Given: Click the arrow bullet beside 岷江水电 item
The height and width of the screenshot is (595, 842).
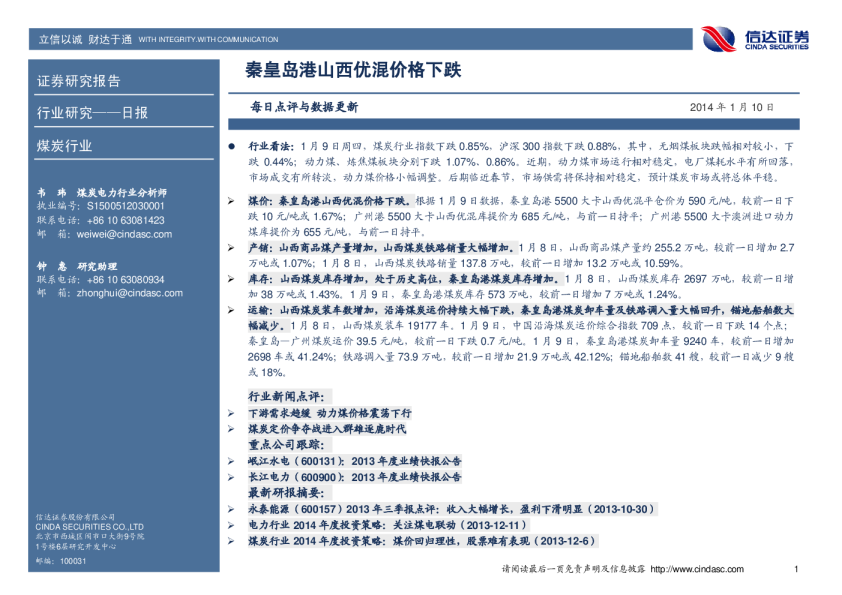Looking at the screenshot, I should [x=232, y=461].
